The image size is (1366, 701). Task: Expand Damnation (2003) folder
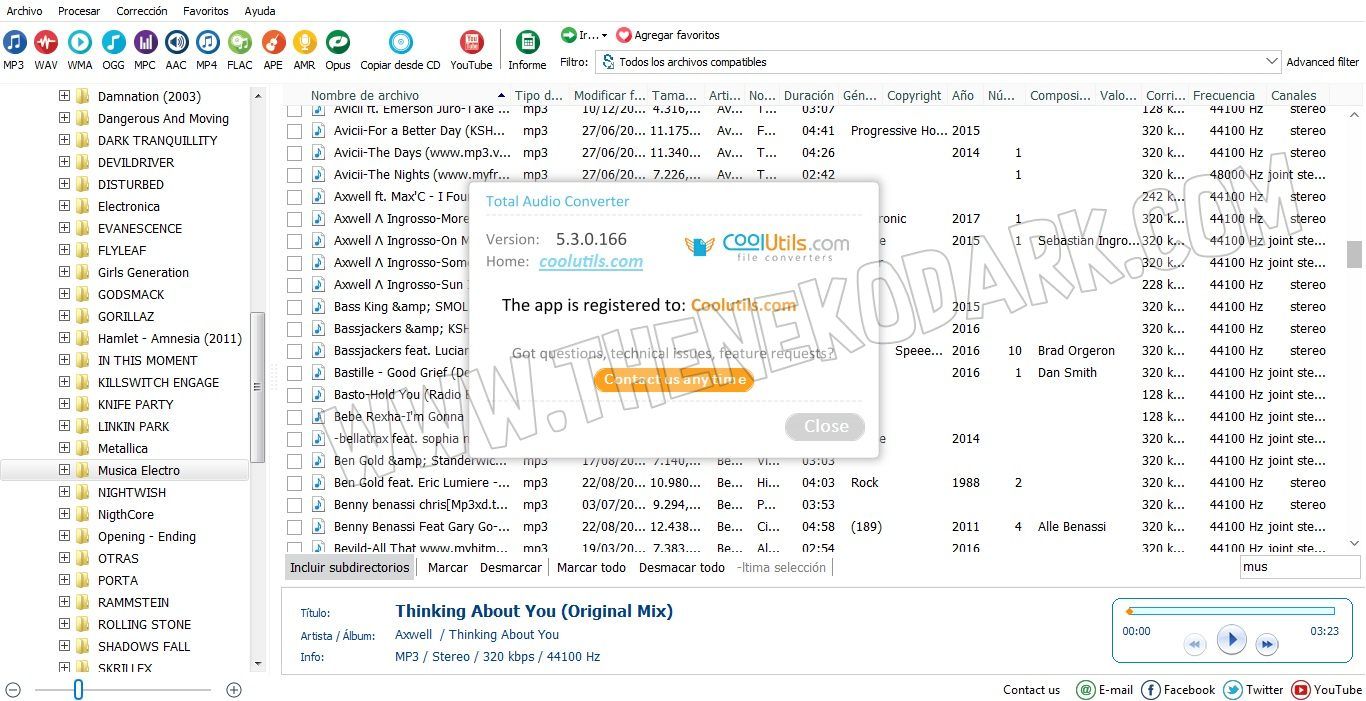[65, 96]
